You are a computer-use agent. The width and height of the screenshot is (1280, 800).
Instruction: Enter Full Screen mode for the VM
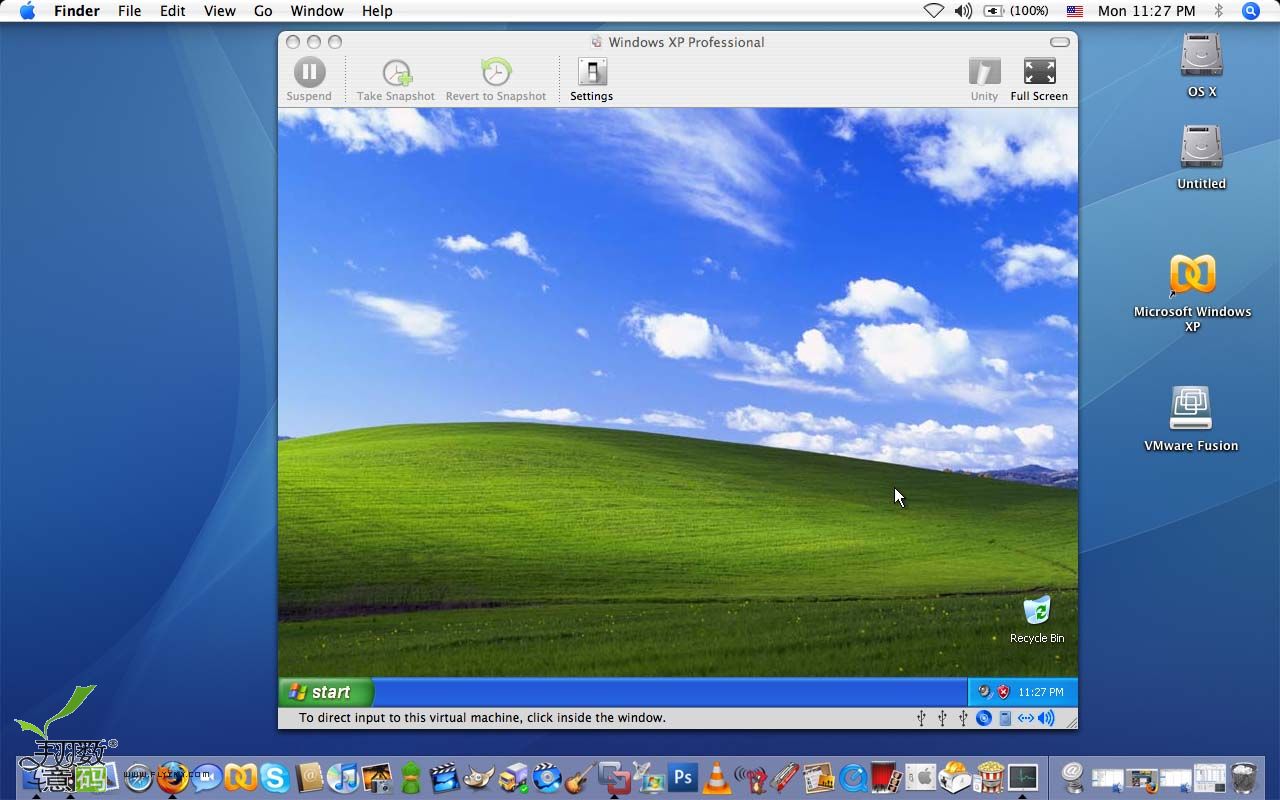(1039, 80)
